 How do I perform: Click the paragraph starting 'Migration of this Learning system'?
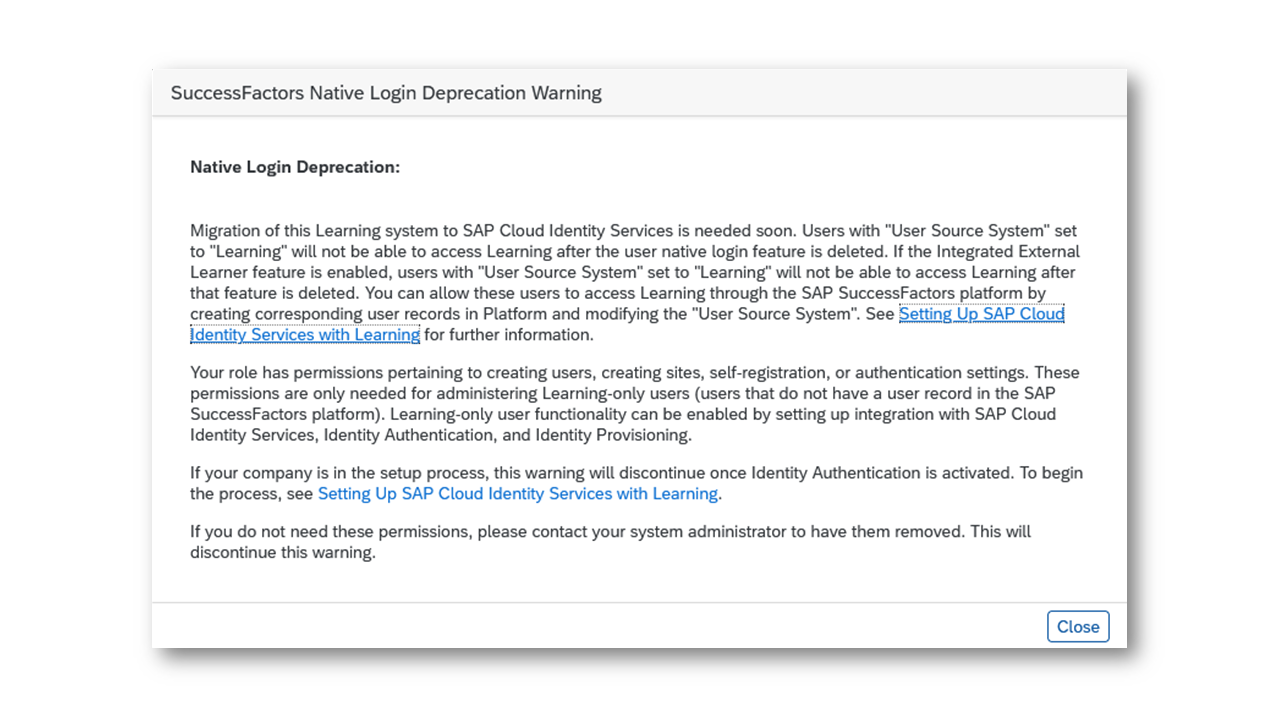click(635, 283)
